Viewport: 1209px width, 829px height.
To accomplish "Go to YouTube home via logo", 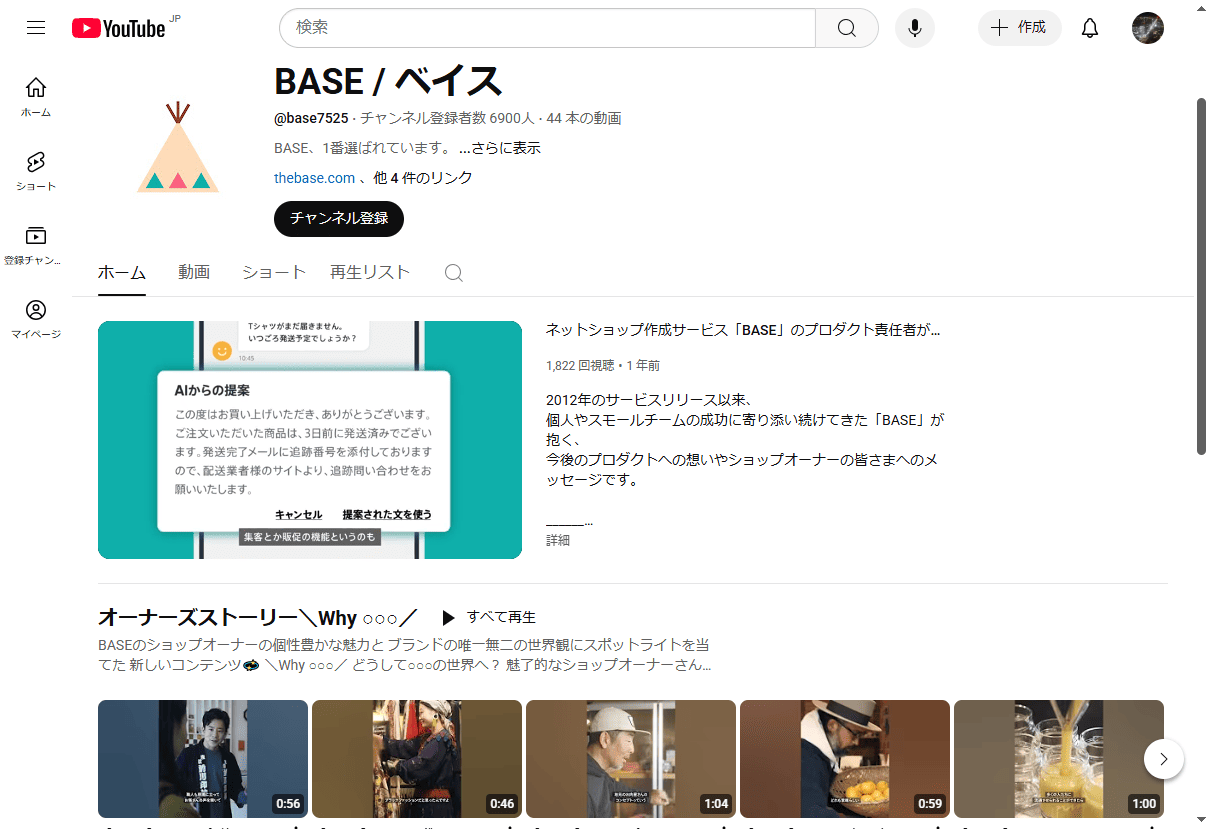I will pos(119,28).
